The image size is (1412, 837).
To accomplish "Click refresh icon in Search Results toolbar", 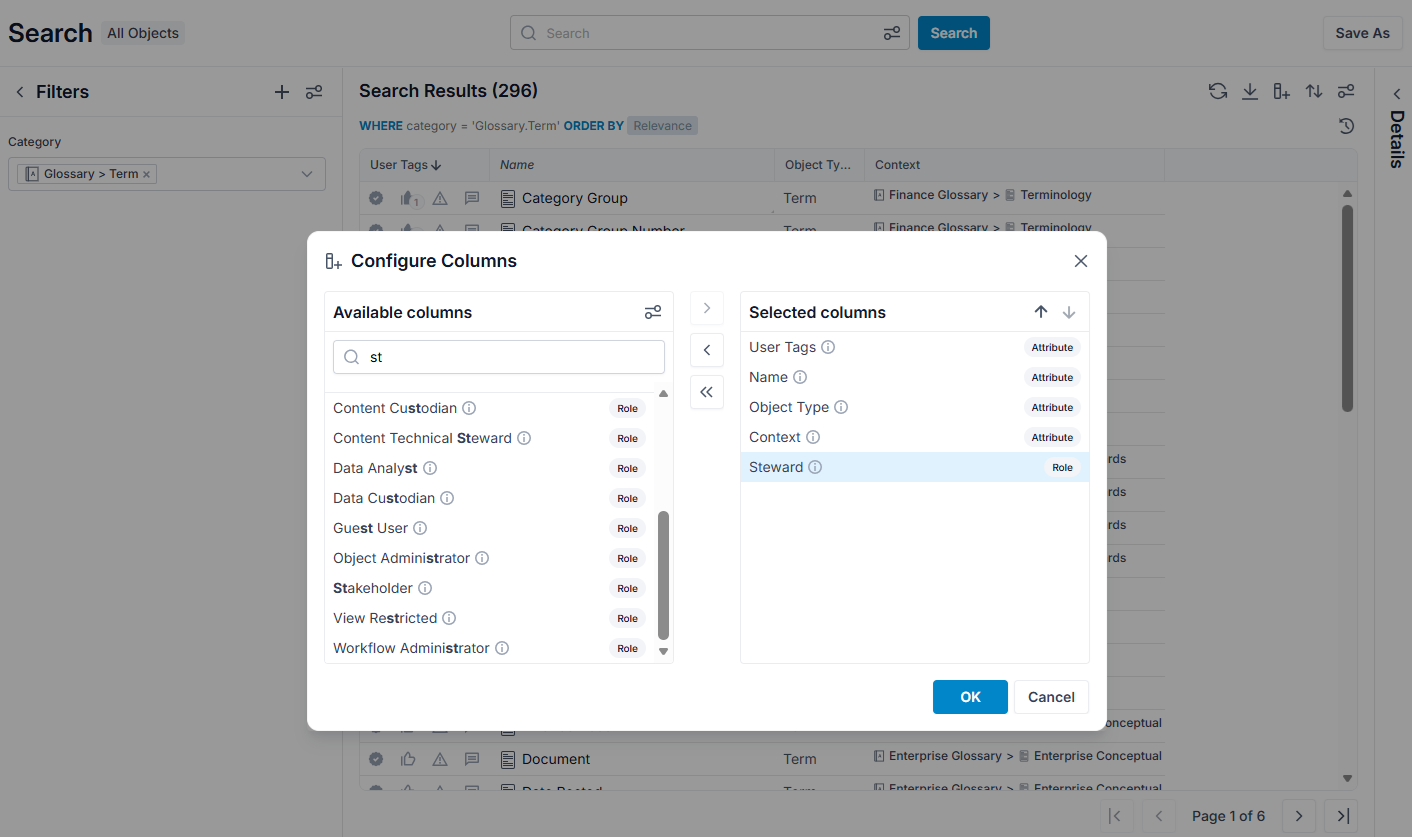I will coord(1218,91).
